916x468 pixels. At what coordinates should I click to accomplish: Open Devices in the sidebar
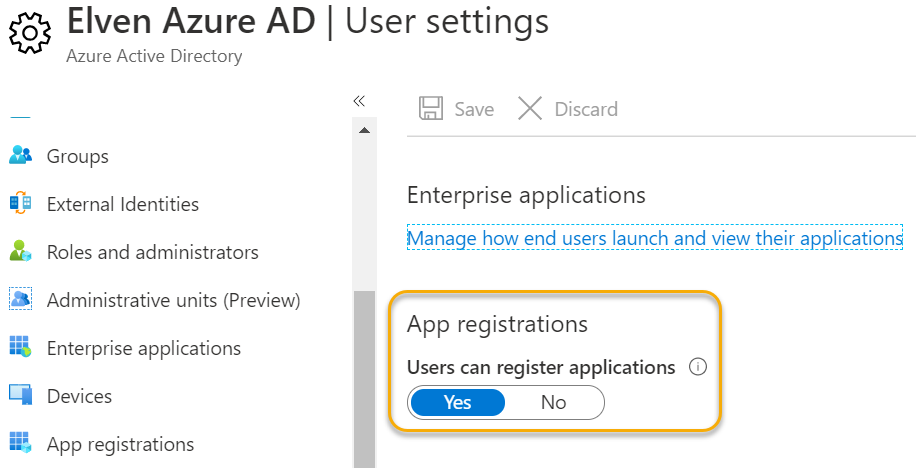(x=79, y=396)
